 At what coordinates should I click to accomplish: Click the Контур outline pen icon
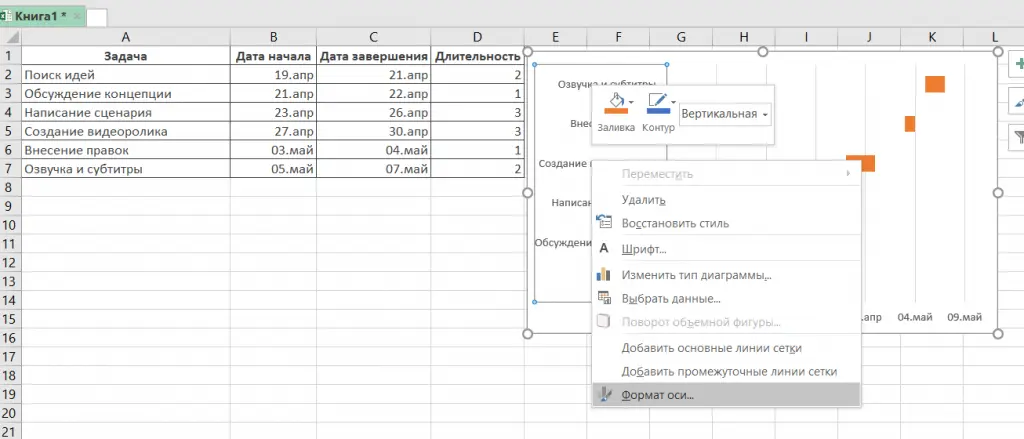pyautogui.click(x=656, y=104)
